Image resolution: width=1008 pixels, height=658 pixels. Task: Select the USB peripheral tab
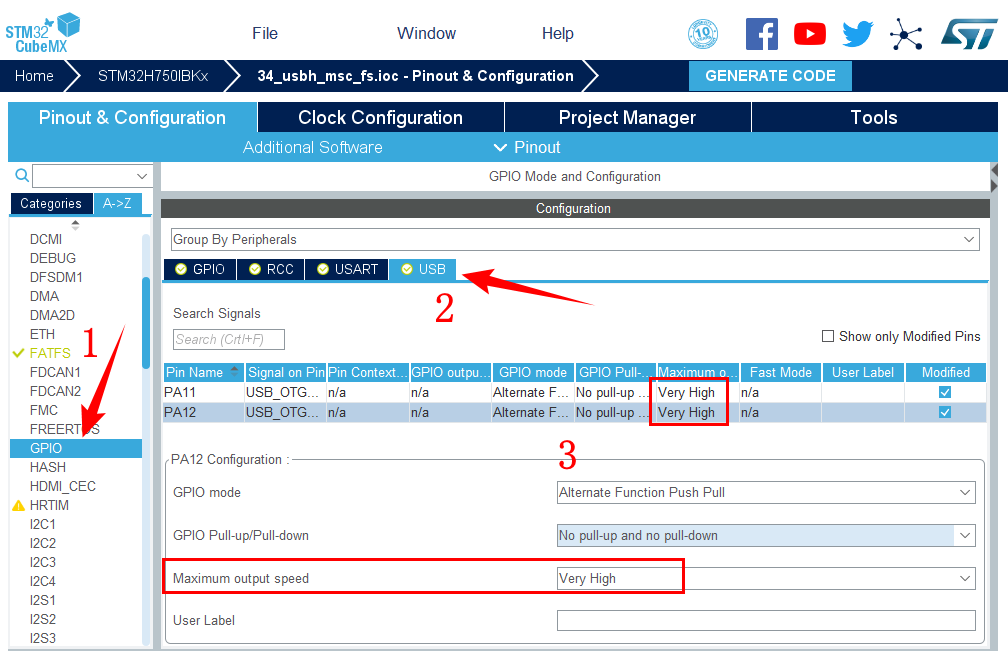coord(423,269)
